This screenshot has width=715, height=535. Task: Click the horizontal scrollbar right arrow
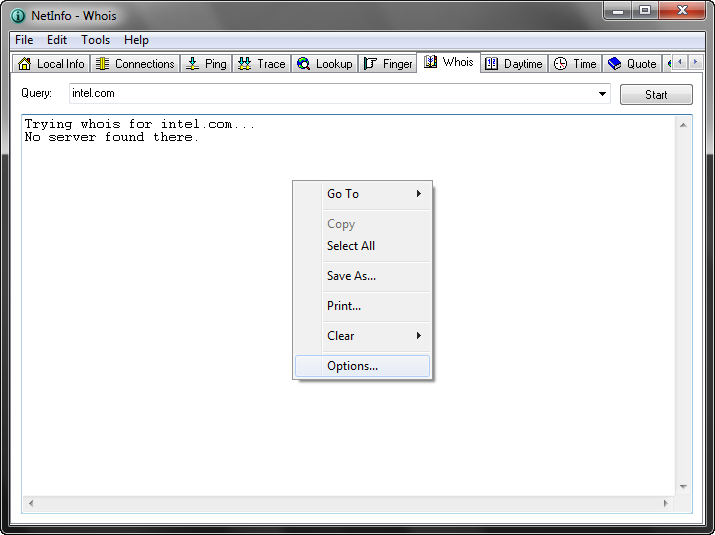pos(668,502)
